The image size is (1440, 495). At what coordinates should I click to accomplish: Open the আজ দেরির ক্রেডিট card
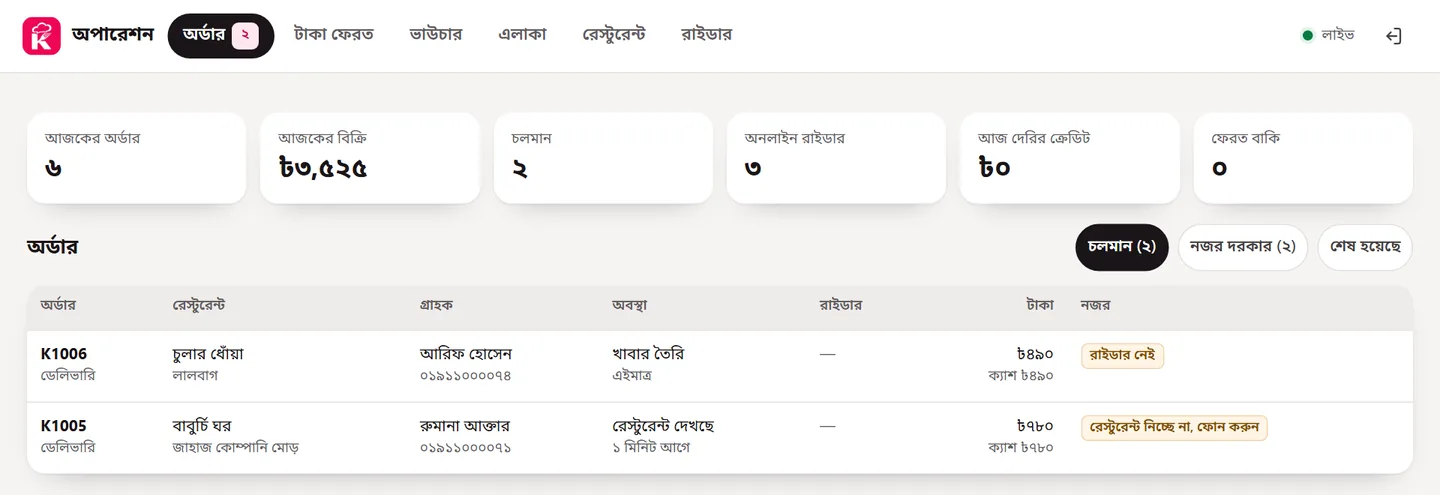1070,158
